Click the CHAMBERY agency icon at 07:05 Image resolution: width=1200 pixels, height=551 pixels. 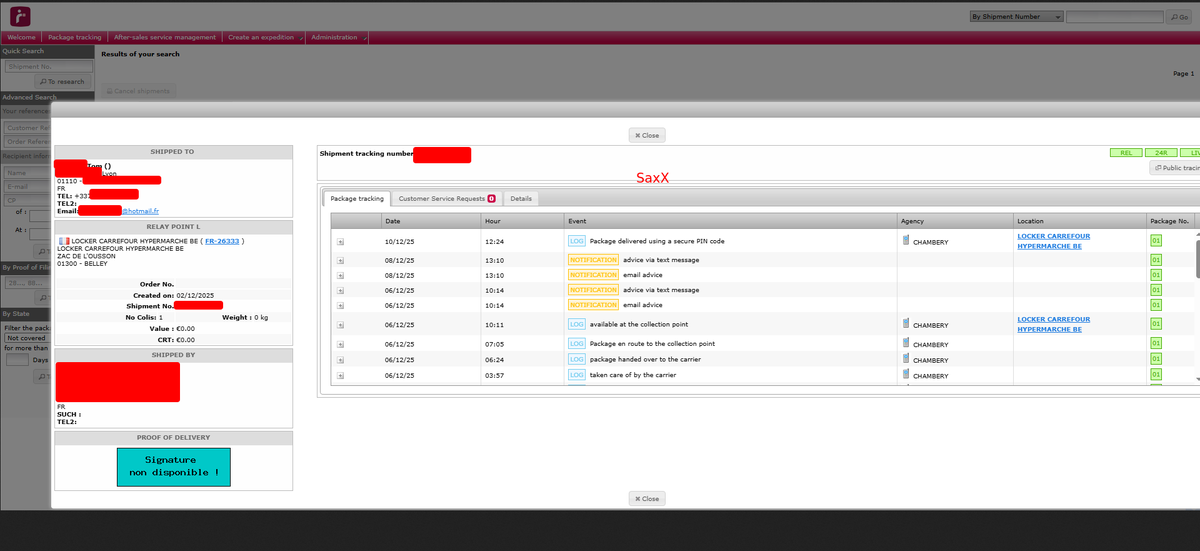coord(906,344)
